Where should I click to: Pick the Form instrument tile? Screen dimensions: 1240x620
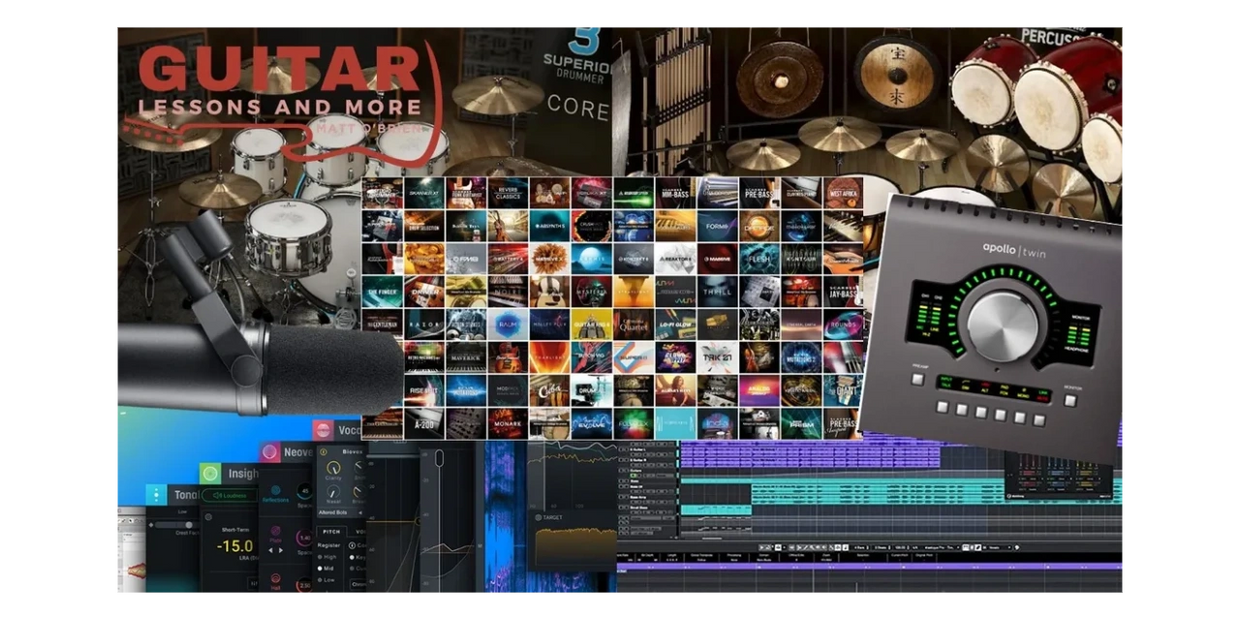point(719,225)
